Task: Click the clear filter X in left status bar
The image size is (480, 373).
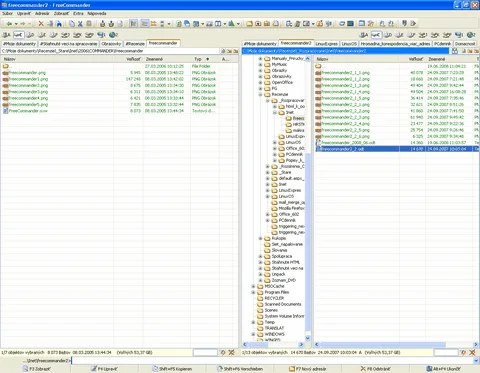Action: pos(231,352)
